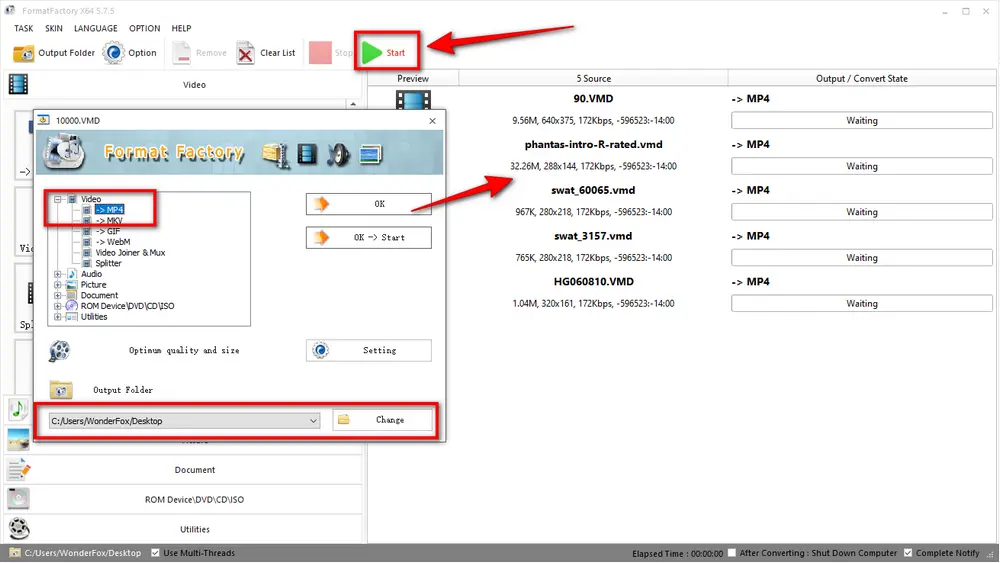The image size is (1000, 563).
Task: Click the Output / Convert State column header
Action: click(x=862, y=78)
